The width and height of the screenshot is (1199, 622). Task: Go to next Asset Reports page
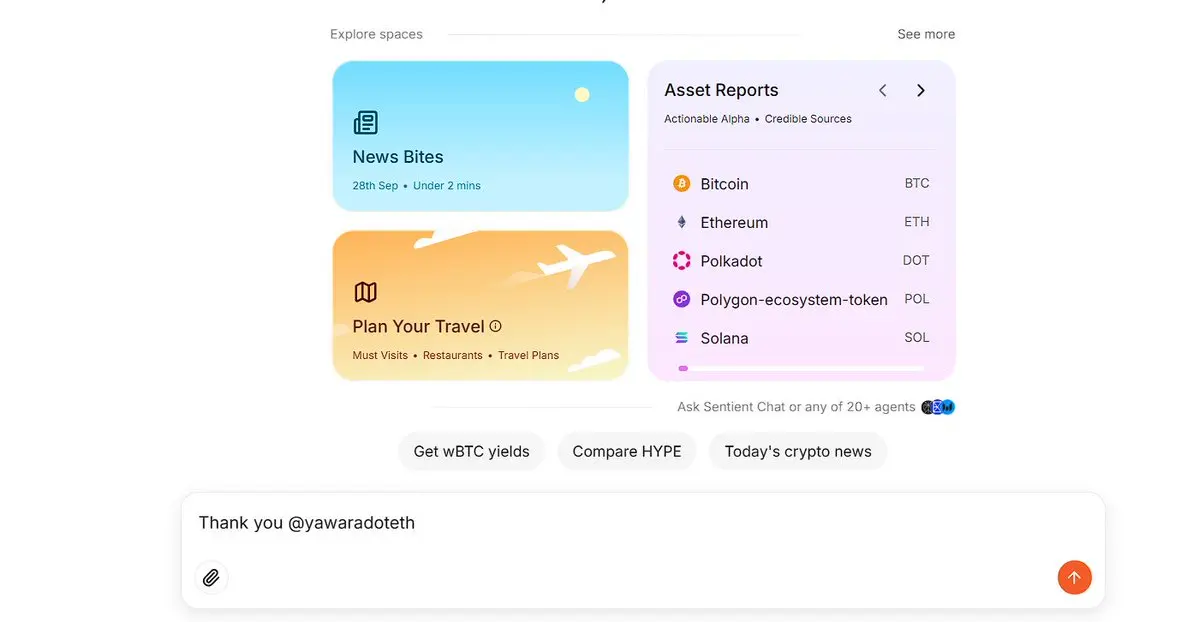click(921, 90)
